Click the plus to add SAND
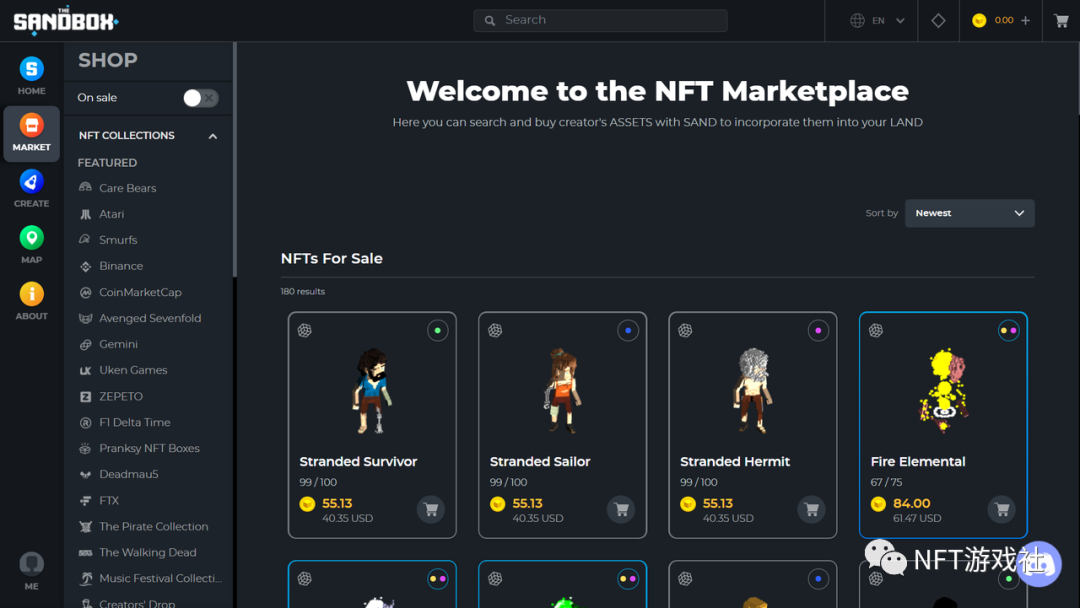This screenshot has height=608, width=1080. point(1026,21)
